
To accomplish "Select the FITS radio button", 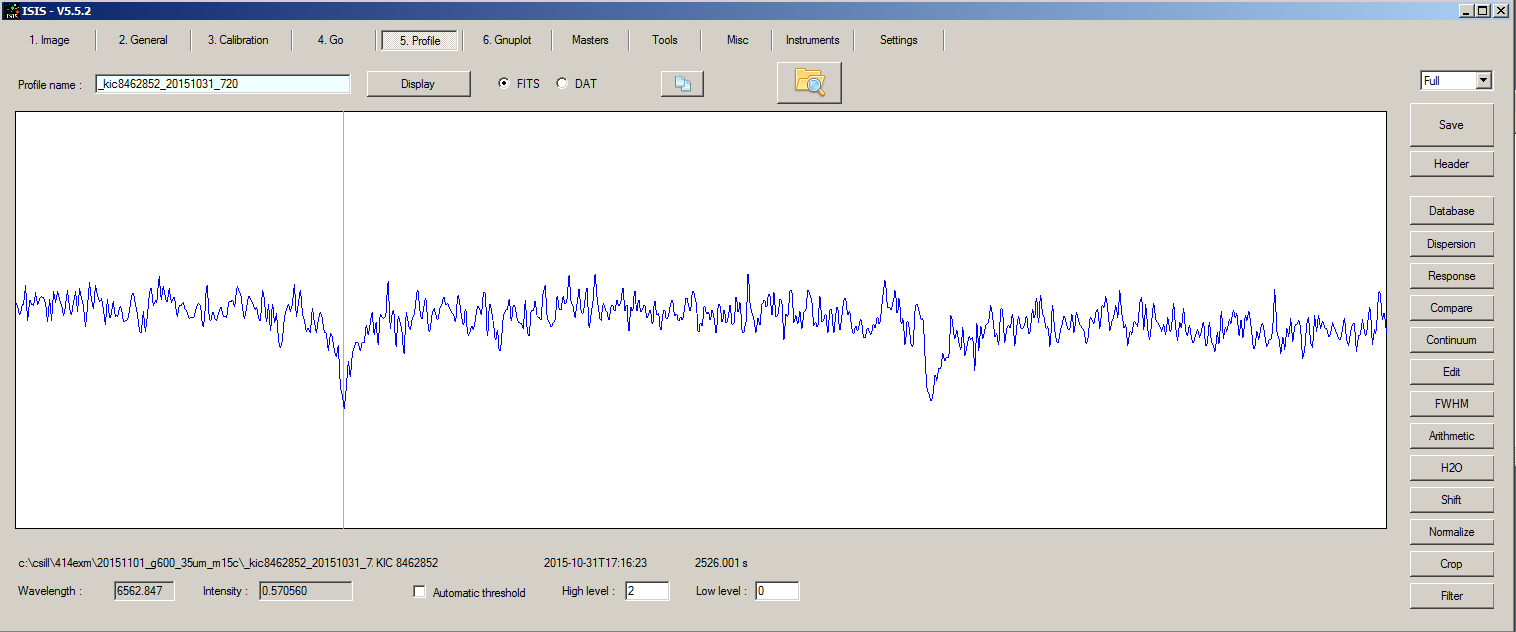I will [503, 84].
